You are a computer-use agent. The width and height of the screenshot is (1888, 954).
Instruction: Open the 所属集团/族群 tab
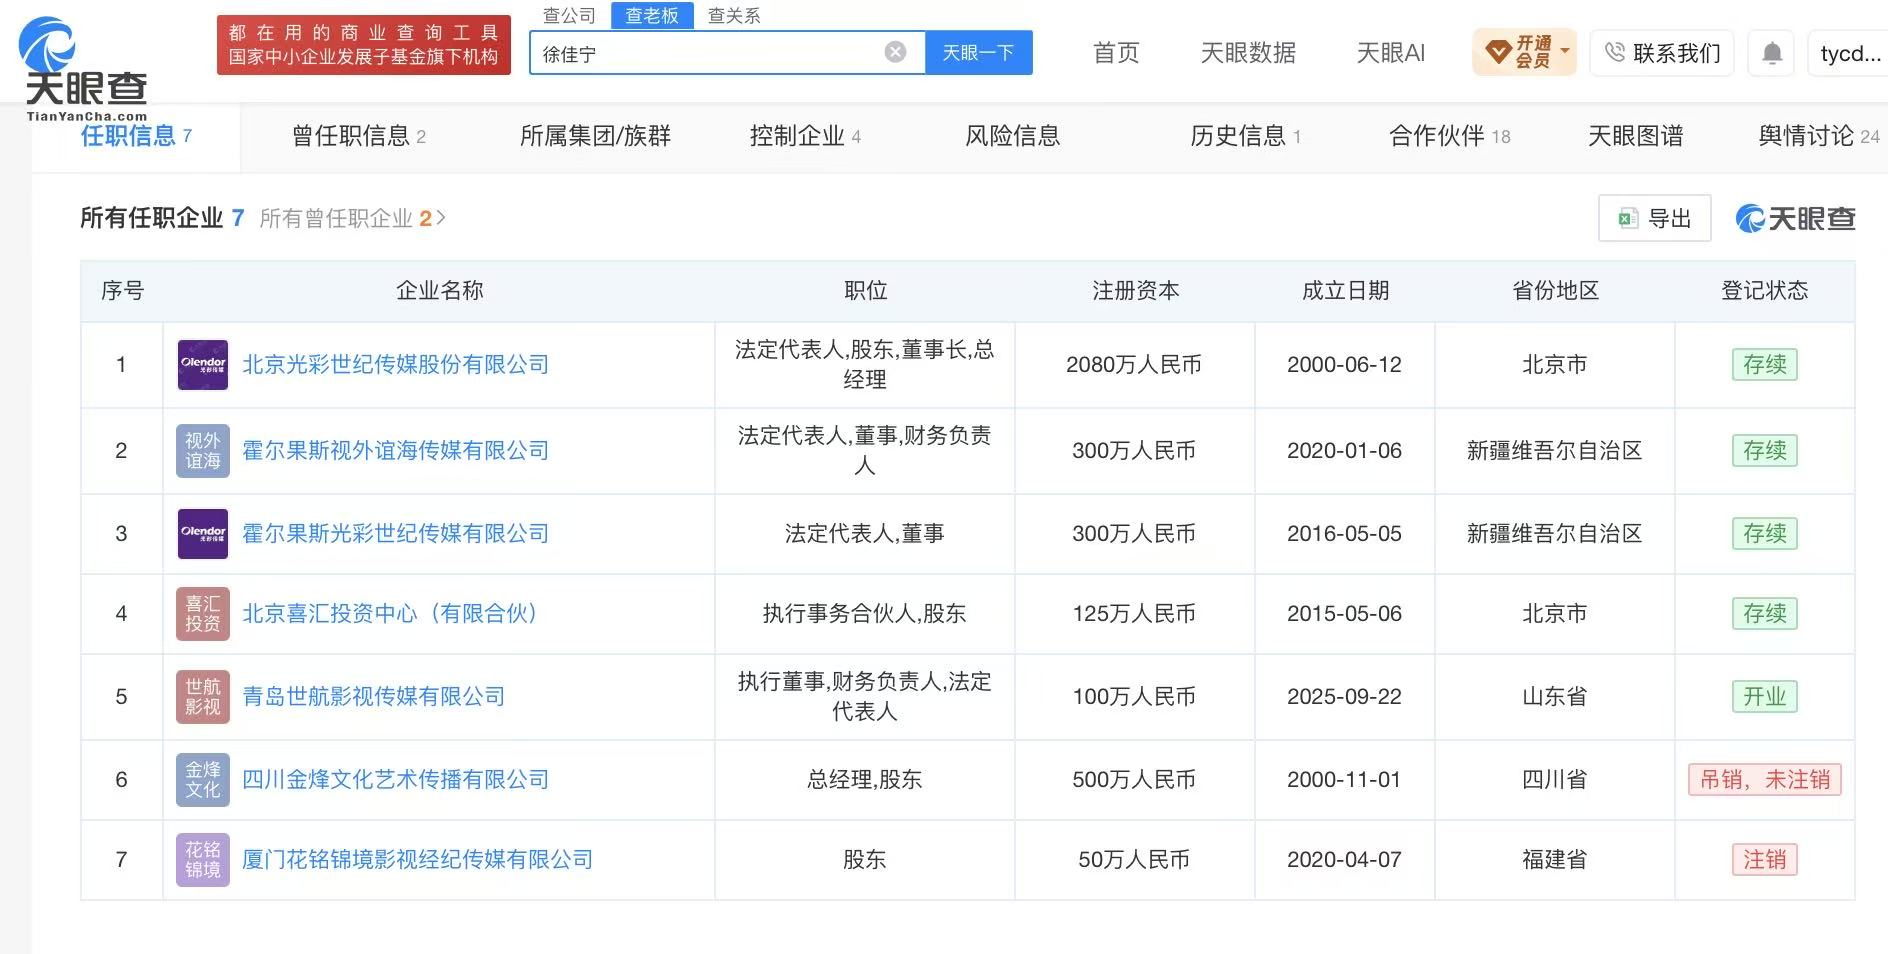point(595,136)
